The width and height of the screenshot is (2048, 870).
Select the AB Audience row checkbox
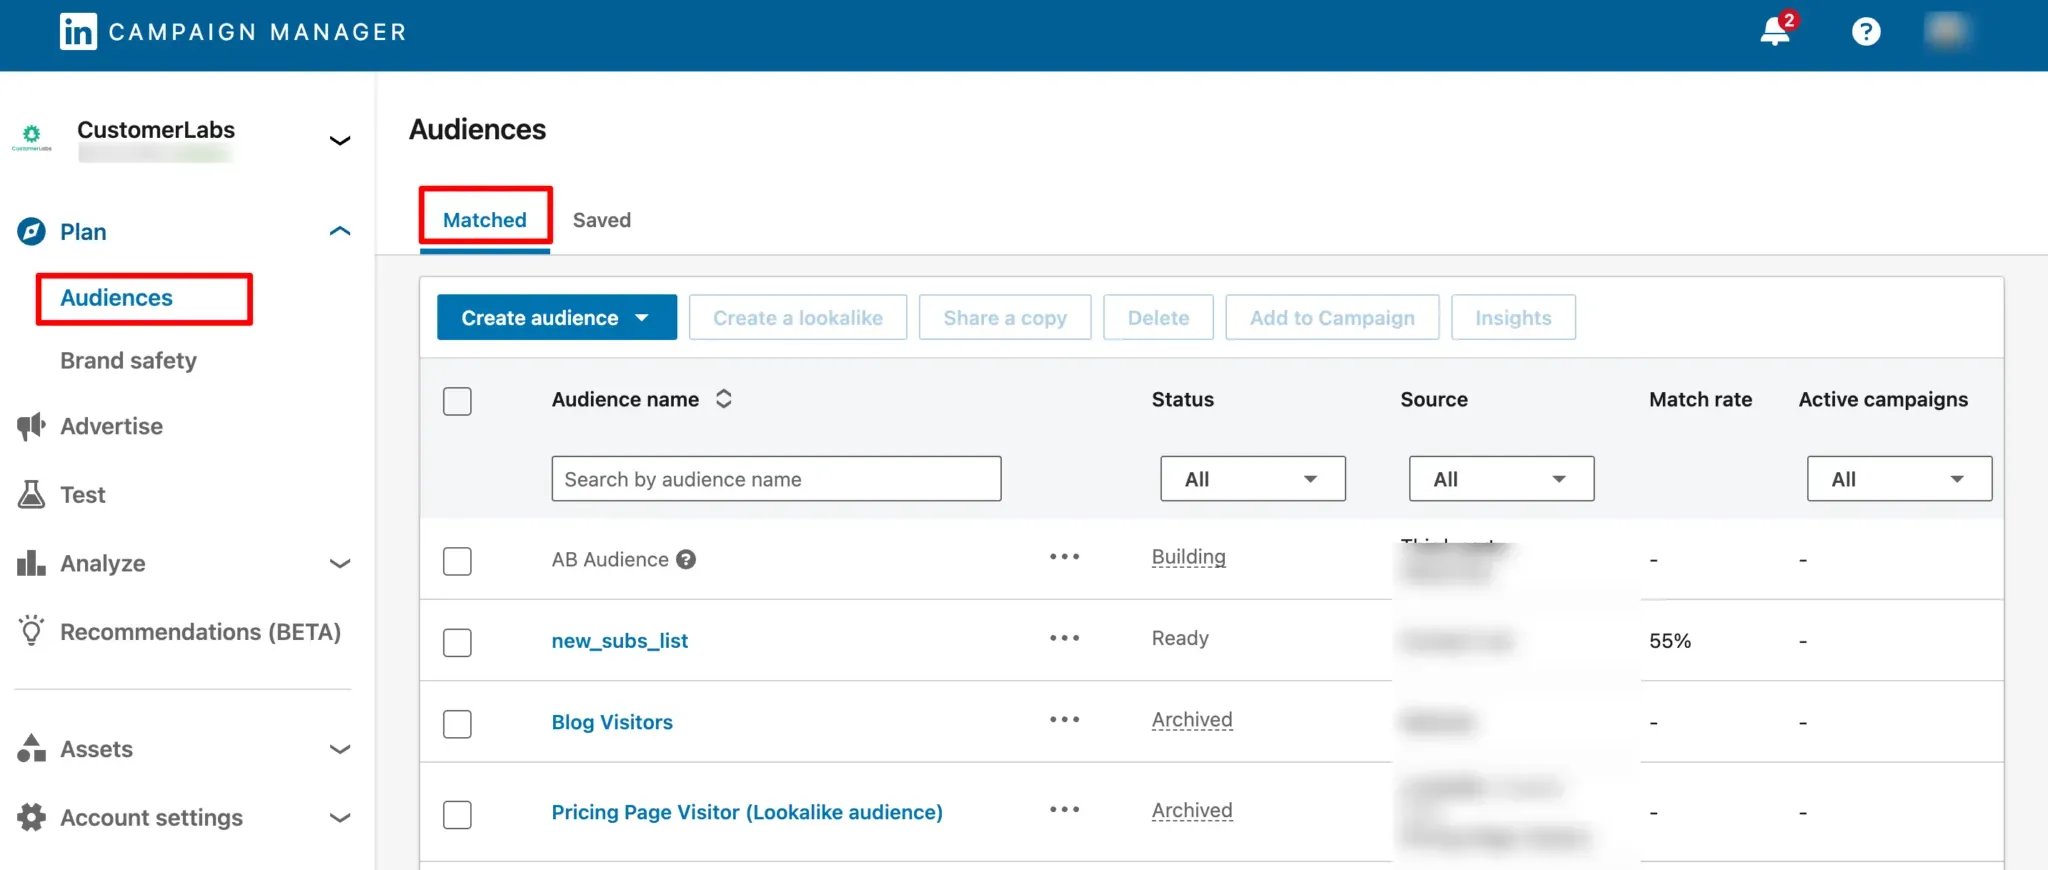point(457,561)
